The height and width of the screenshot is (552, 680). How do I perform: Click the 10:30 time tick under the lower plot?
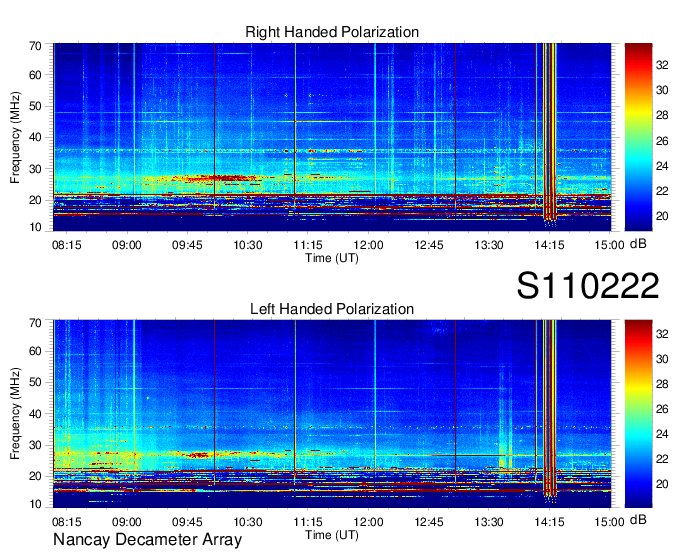click(x=248, y=522)
